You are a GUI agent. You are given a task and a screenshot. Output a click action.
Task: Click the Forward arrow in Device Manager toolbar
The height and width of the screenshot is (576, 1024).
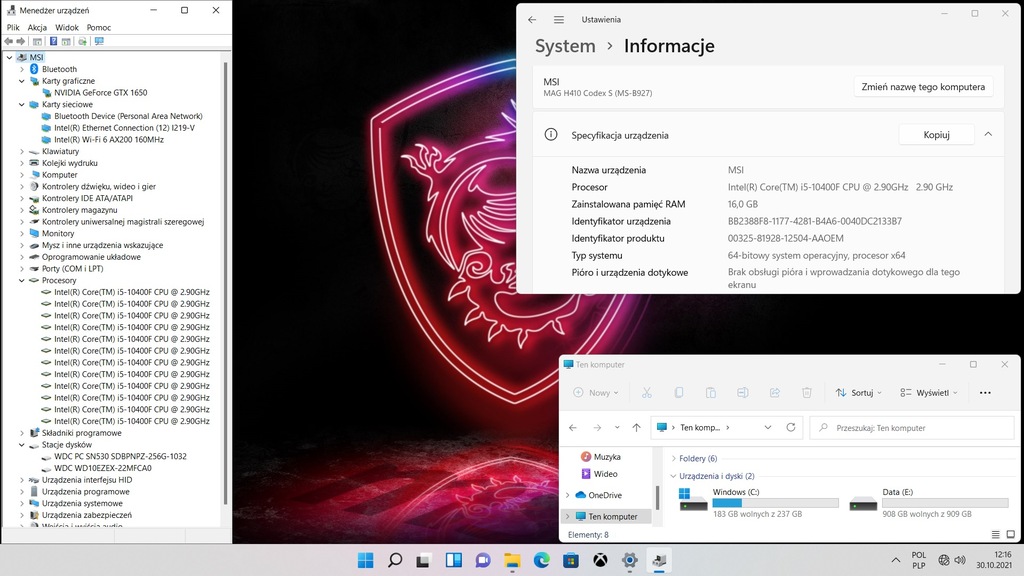pyautogui.click(x=21, y=41)
